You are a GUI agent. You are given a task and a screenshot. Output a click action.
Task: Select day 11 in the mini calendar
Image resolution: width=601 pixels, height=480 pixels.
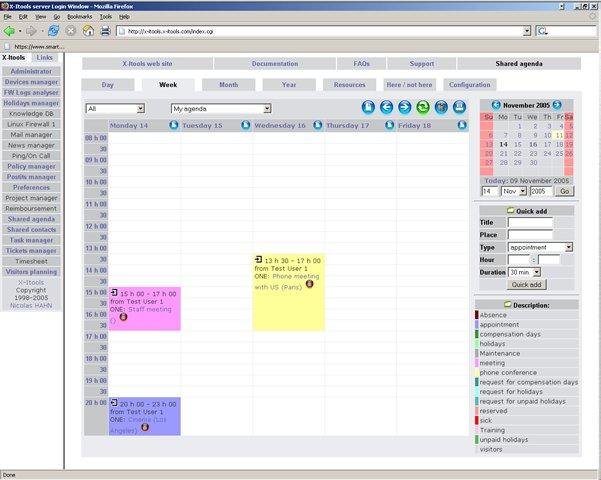[559, 135]
